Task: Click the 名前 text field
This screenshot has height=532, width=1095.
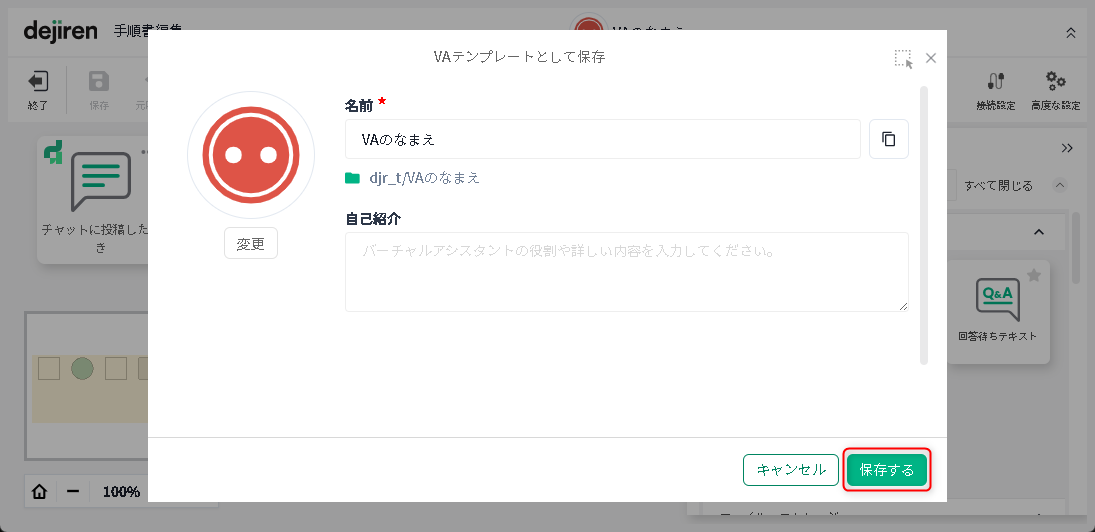Action: click(602, 140)
